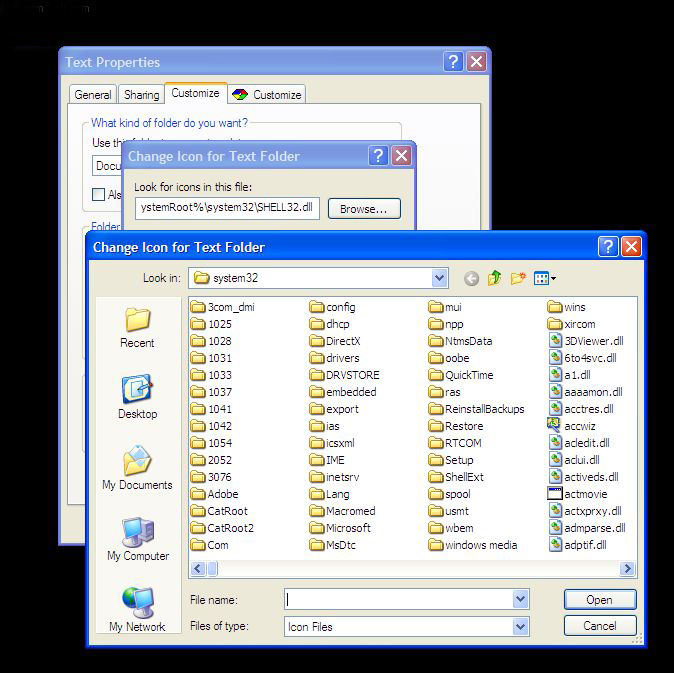
Task: Select the Customize tab with colored icon
Action: pyautogui.click(x=267, y=95)
